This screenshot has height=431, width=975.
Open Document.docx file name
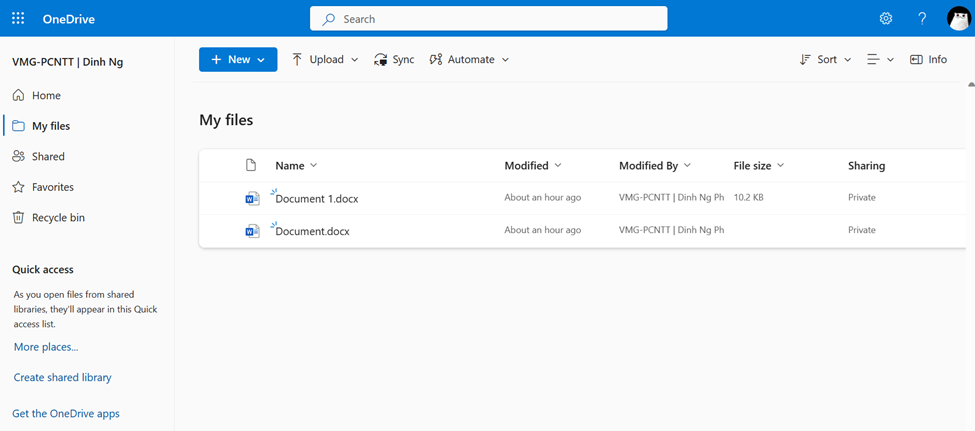pyautogui.click(x=312, y=231)
